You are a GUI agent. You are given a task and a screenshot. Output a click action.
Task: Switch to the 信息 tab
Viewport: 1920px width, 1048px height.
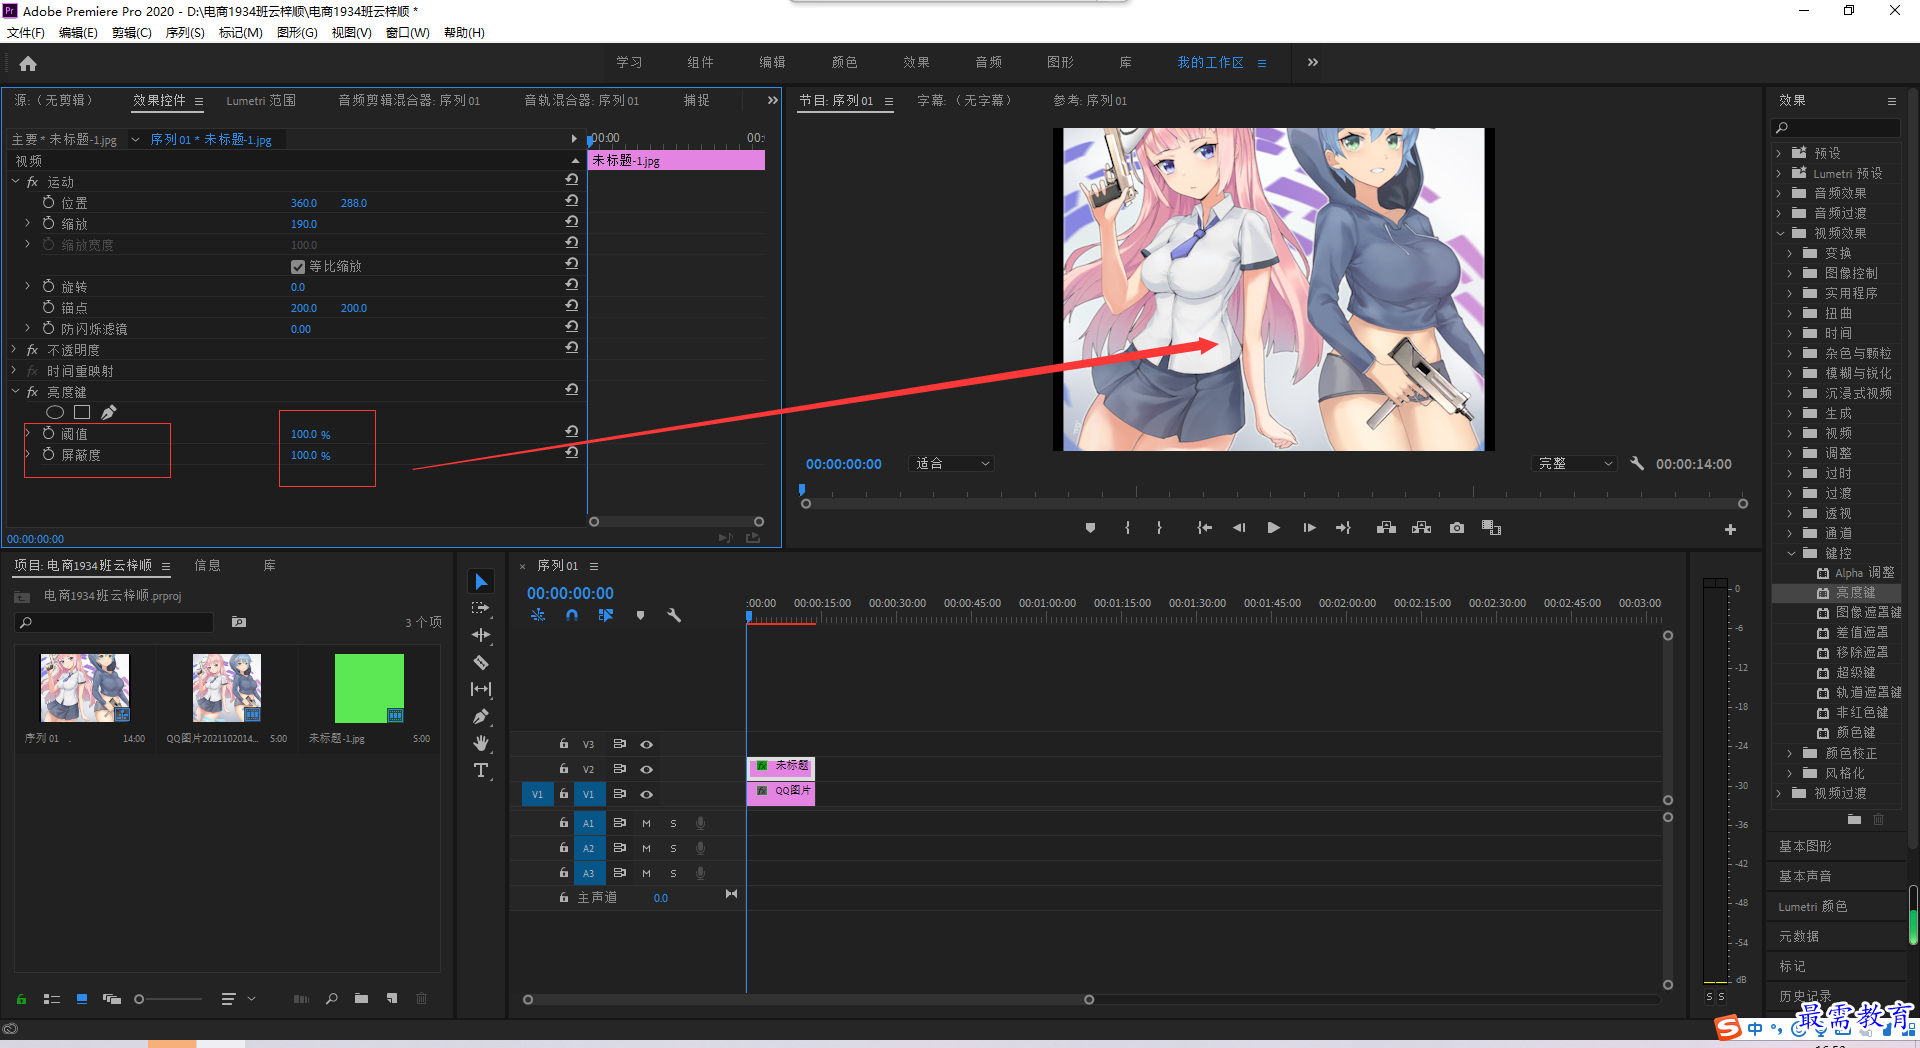(208, 566)
